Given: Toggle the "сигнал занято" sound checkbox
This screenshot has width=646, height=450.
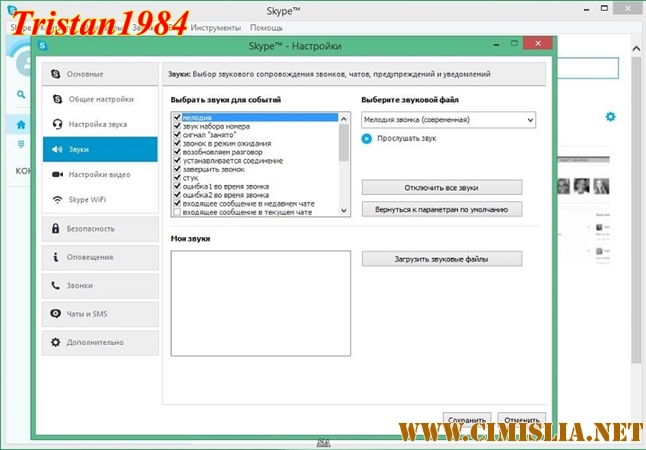Looking at the screenshot, I should click(177, 134).
